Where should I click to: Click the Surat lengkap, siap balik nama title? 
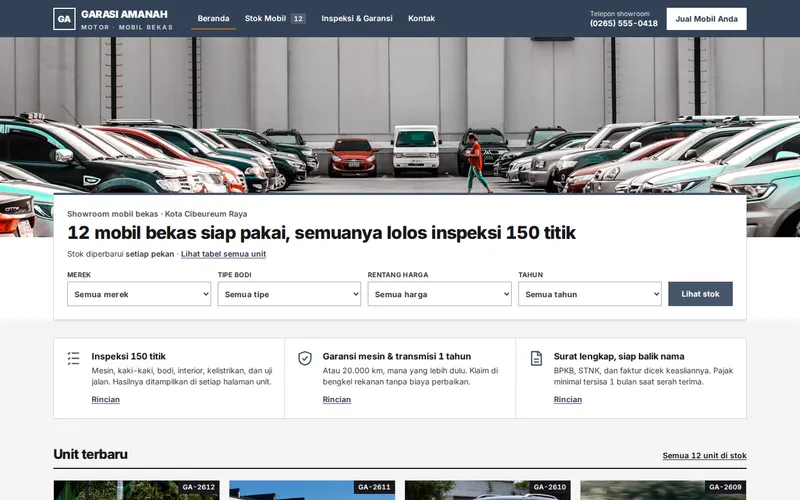pos(619,356)
